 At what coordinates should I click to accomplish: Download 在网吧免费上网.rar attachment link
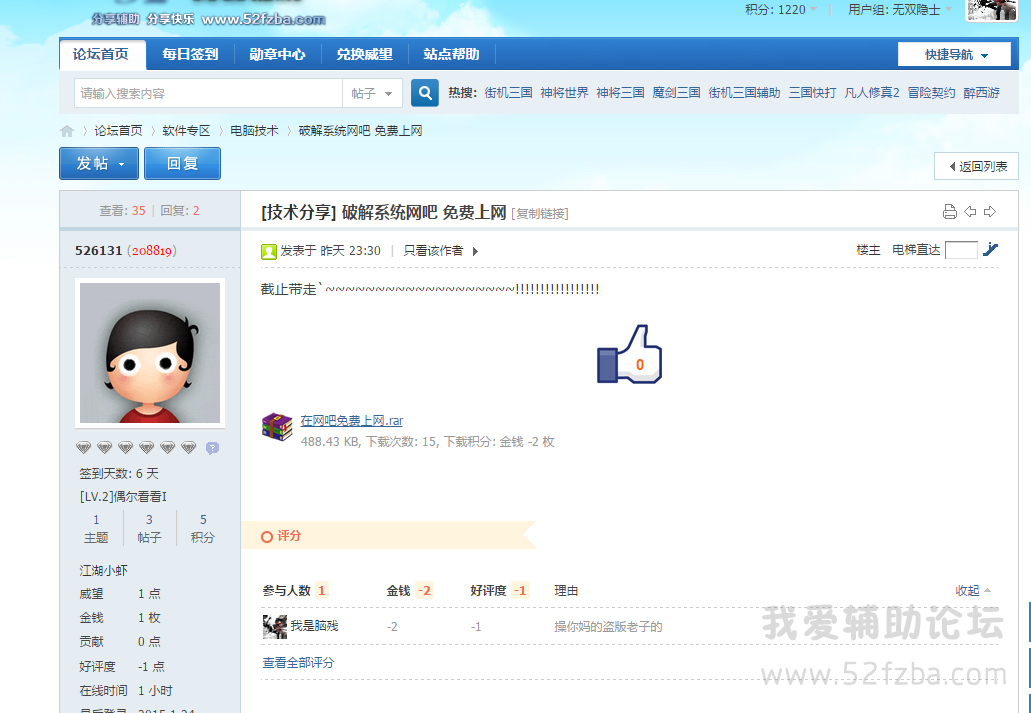[352, 421]
